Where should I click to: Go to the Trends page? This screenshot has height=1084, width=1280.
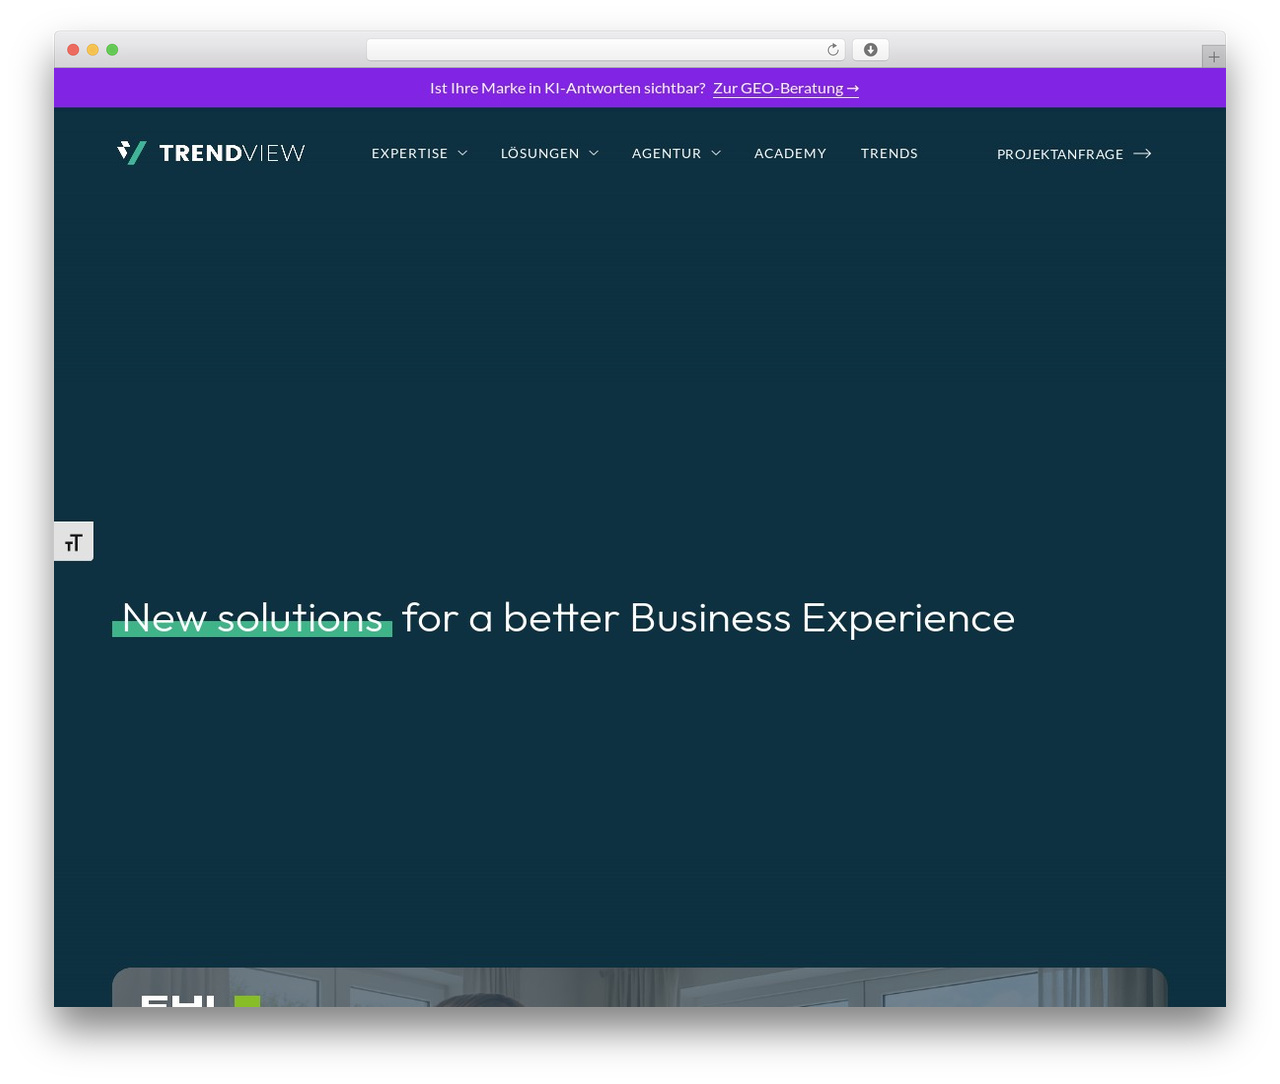click(x=889, y=153)
